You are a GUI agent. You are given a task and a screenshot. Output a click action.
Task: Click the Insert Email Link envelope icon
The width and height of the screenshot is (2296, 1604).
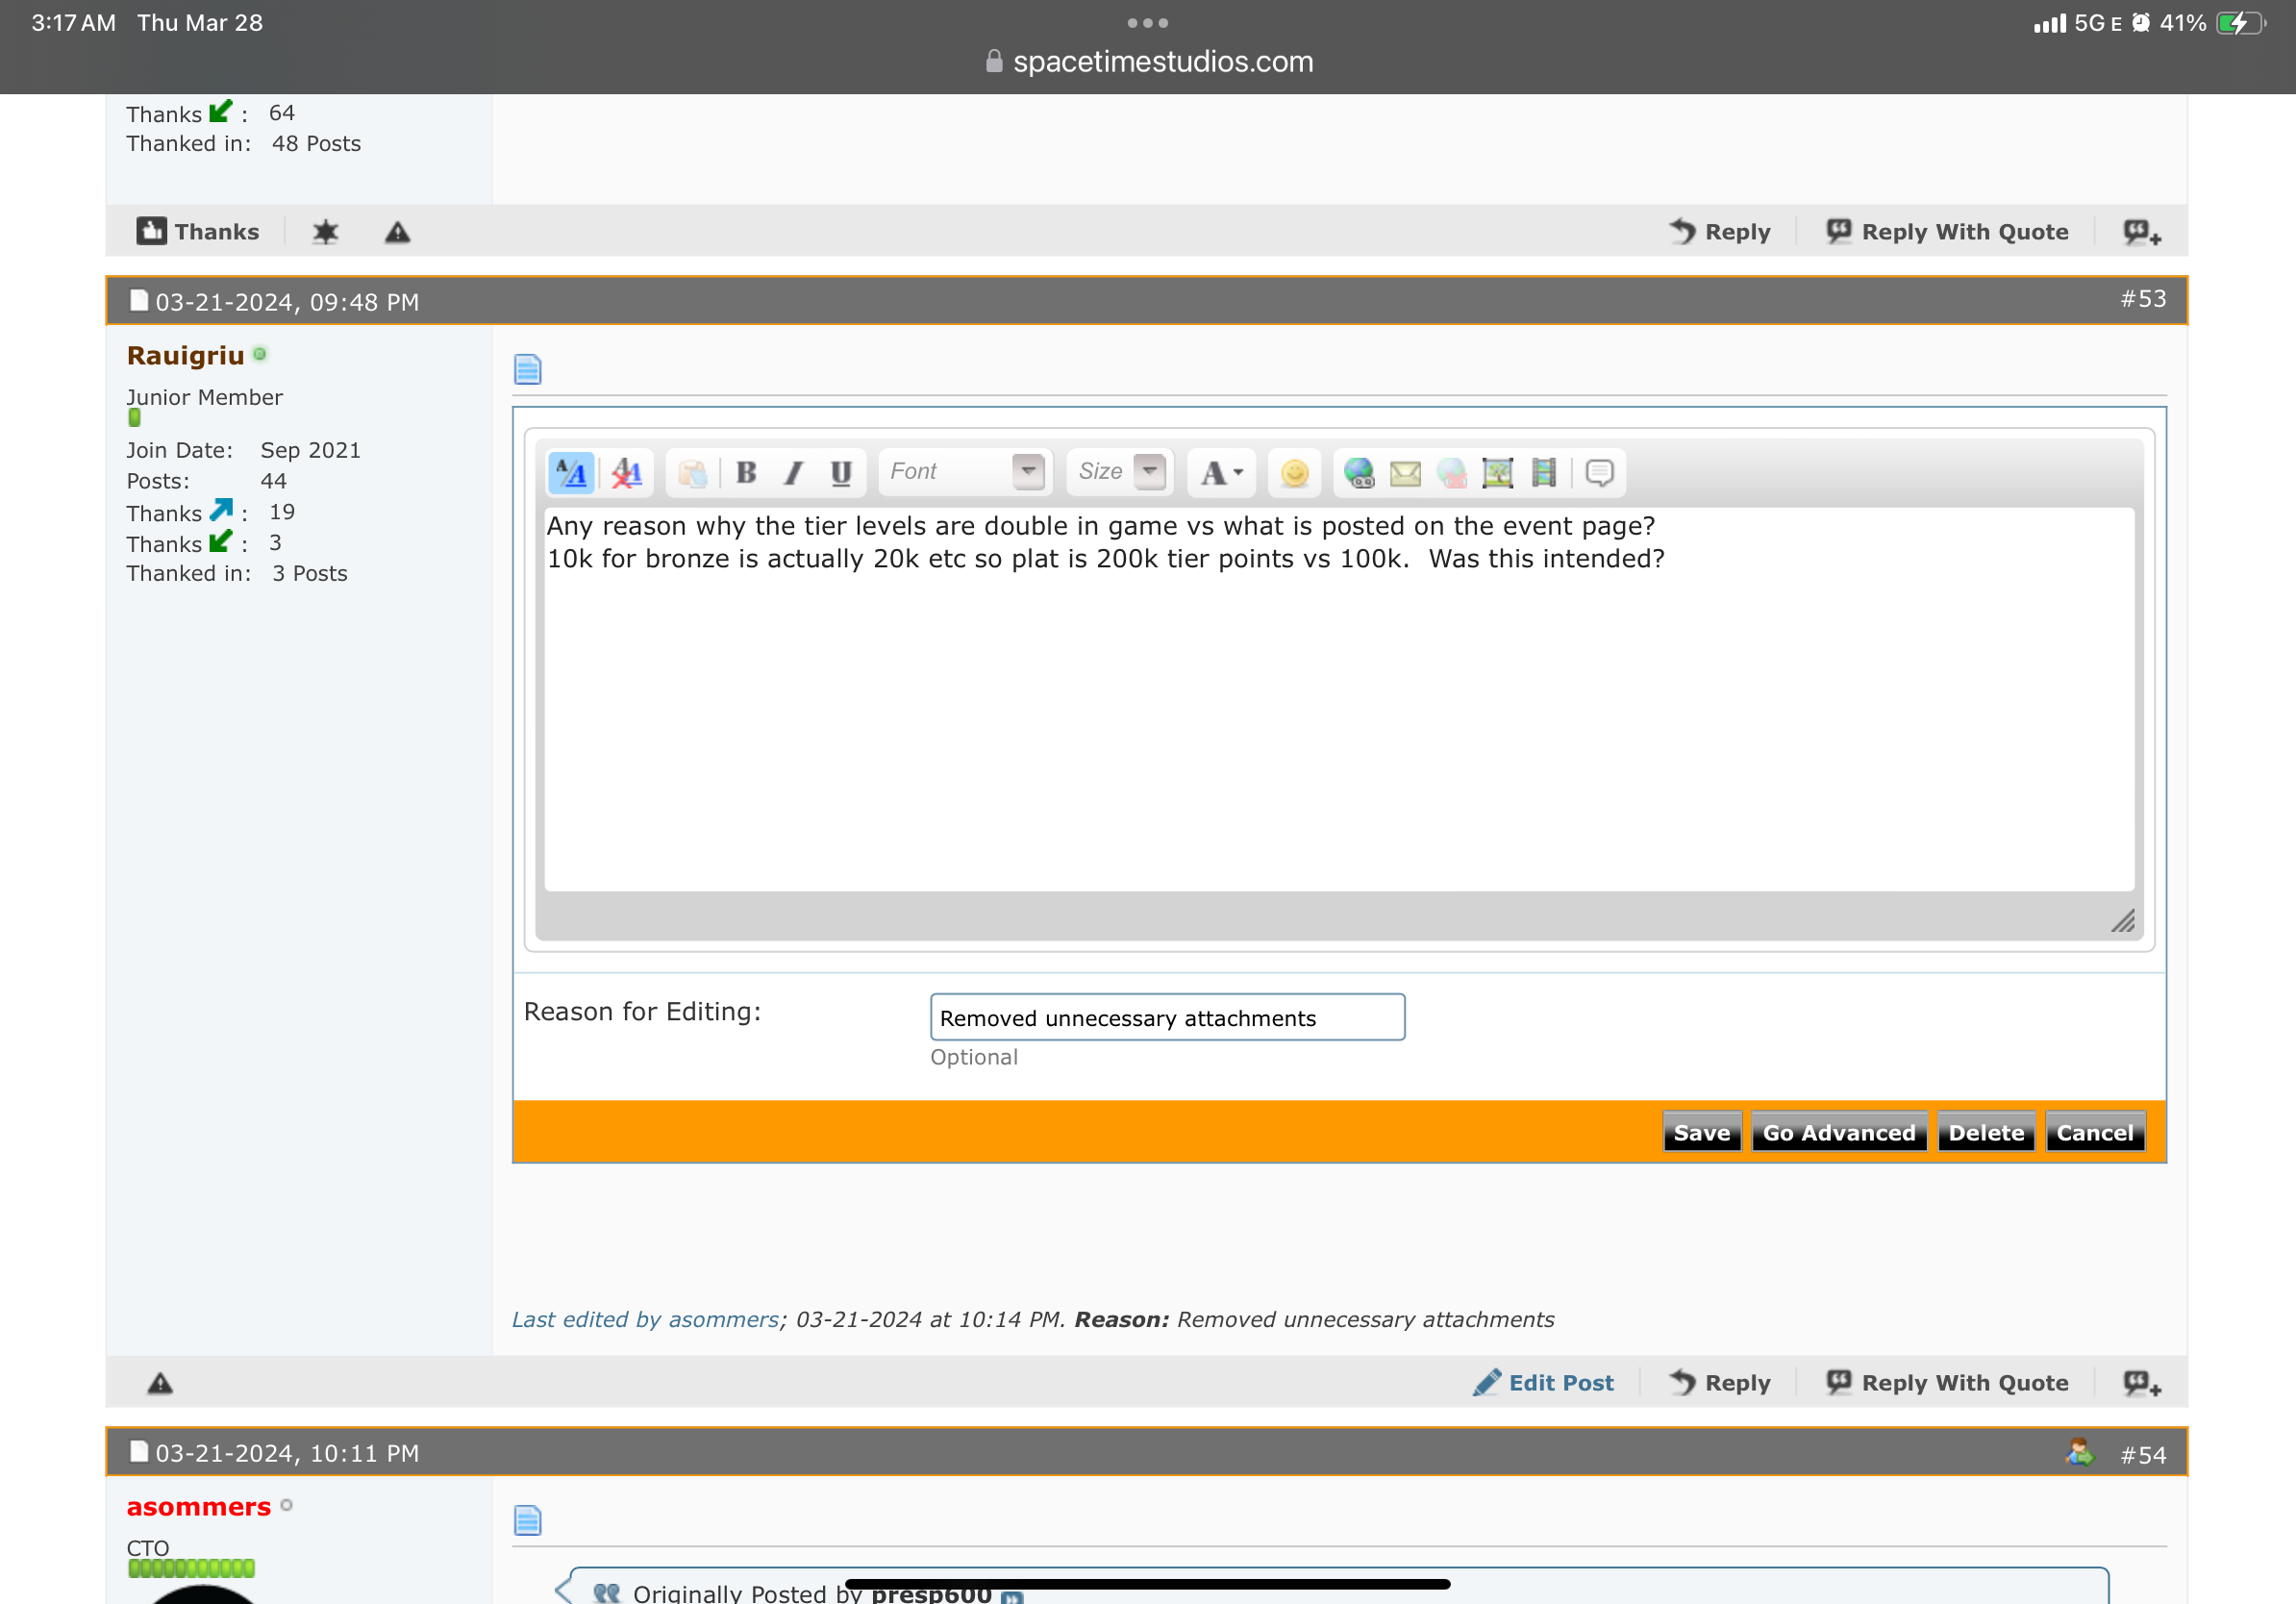[1405, 472]
